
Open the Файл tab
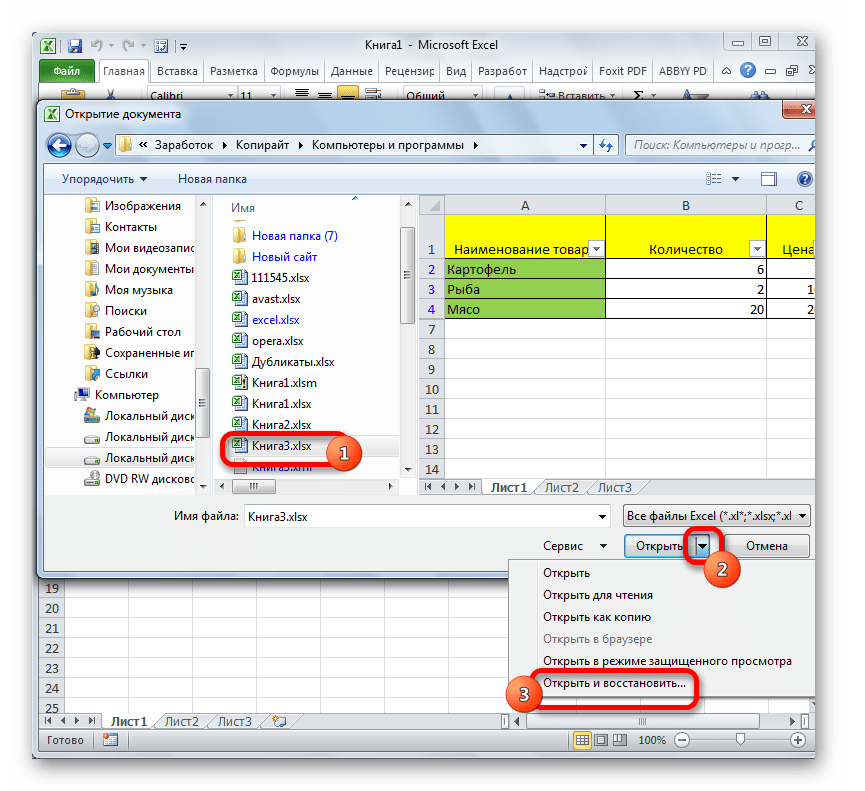point(67,71)
